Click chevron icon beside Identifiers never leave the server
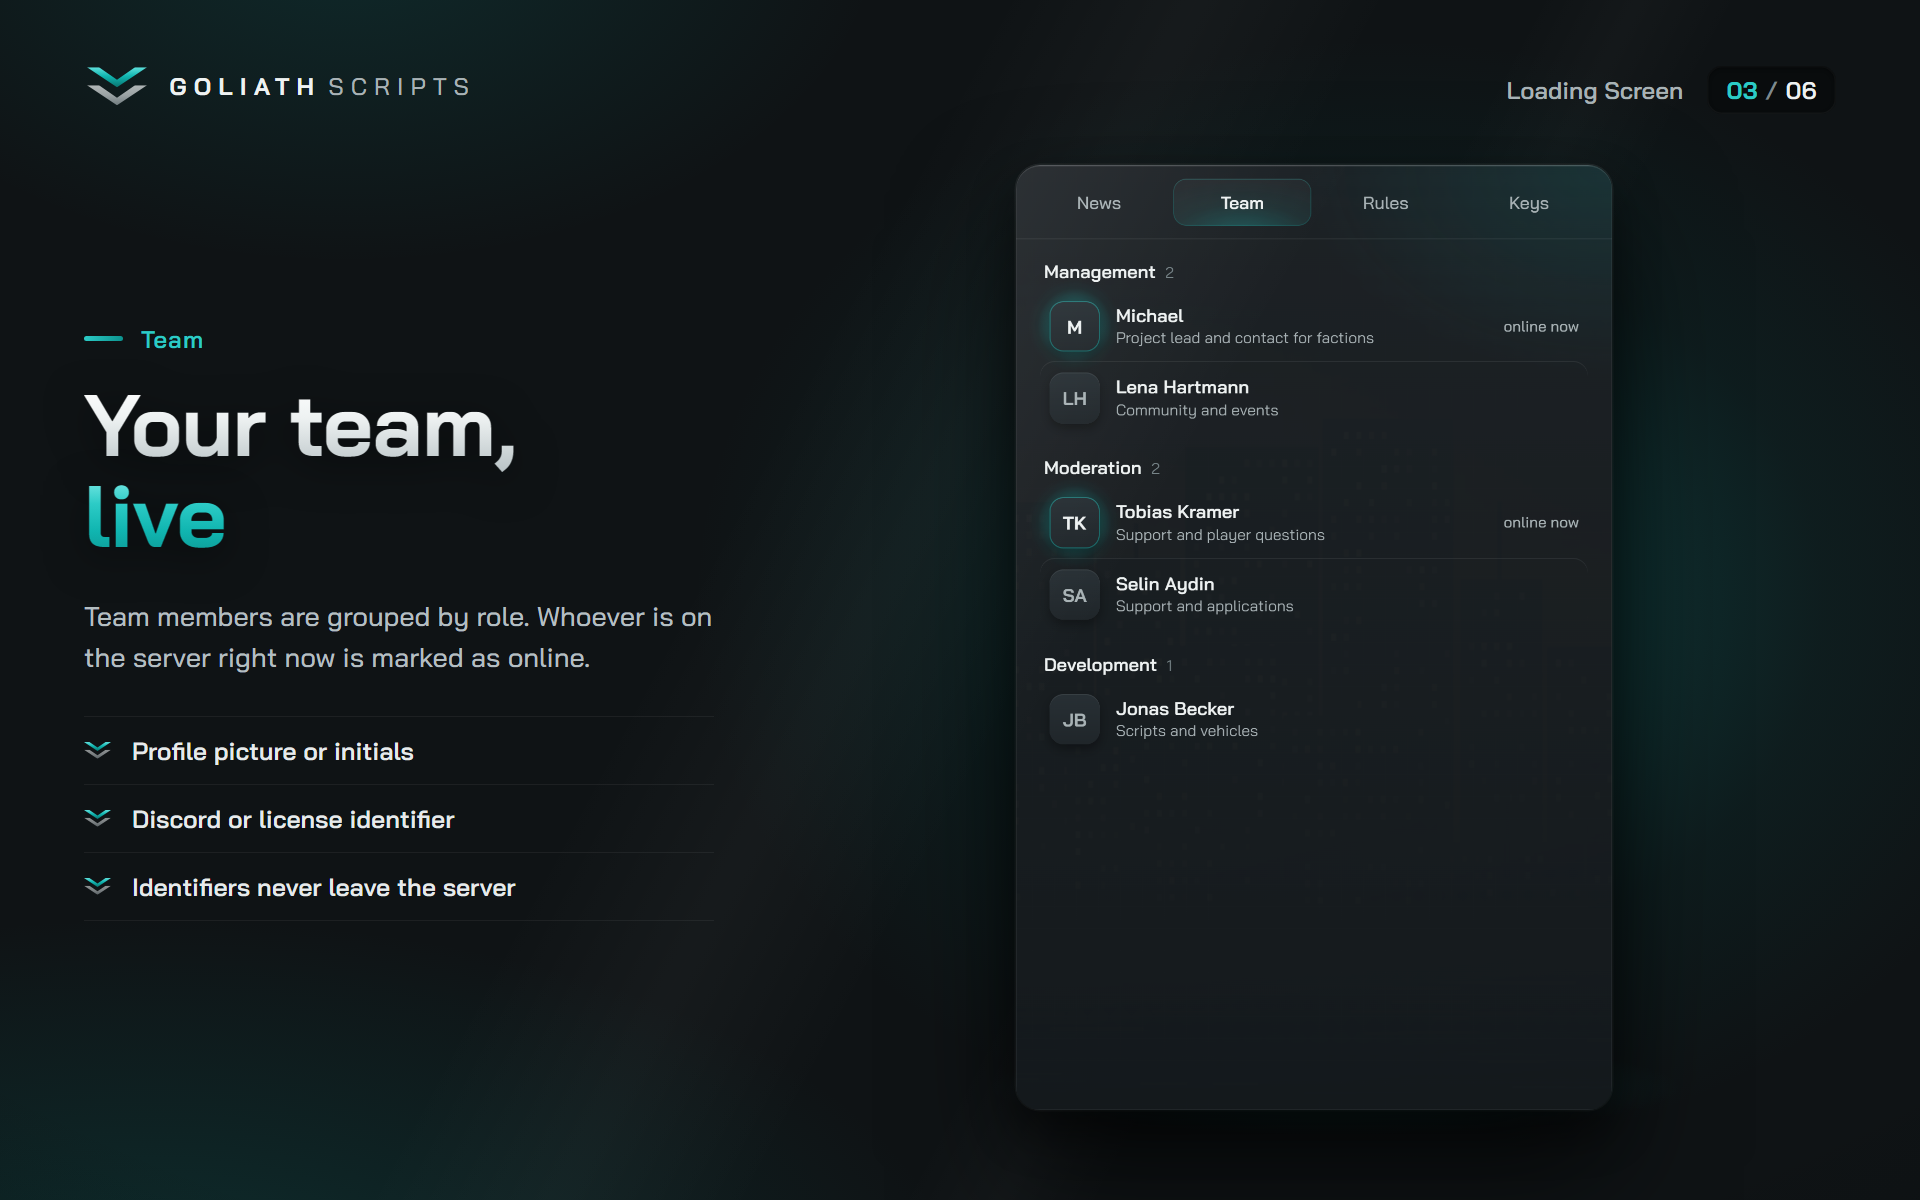The image size is (1920, 1200). point(97,886)
